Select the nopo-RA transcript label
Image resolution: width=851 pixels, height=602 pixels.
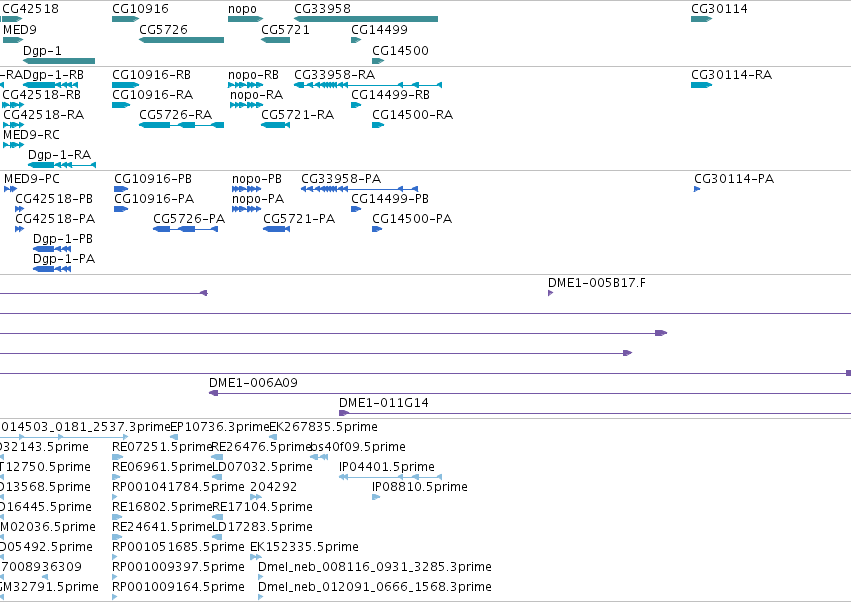click(x=256, y=94)
